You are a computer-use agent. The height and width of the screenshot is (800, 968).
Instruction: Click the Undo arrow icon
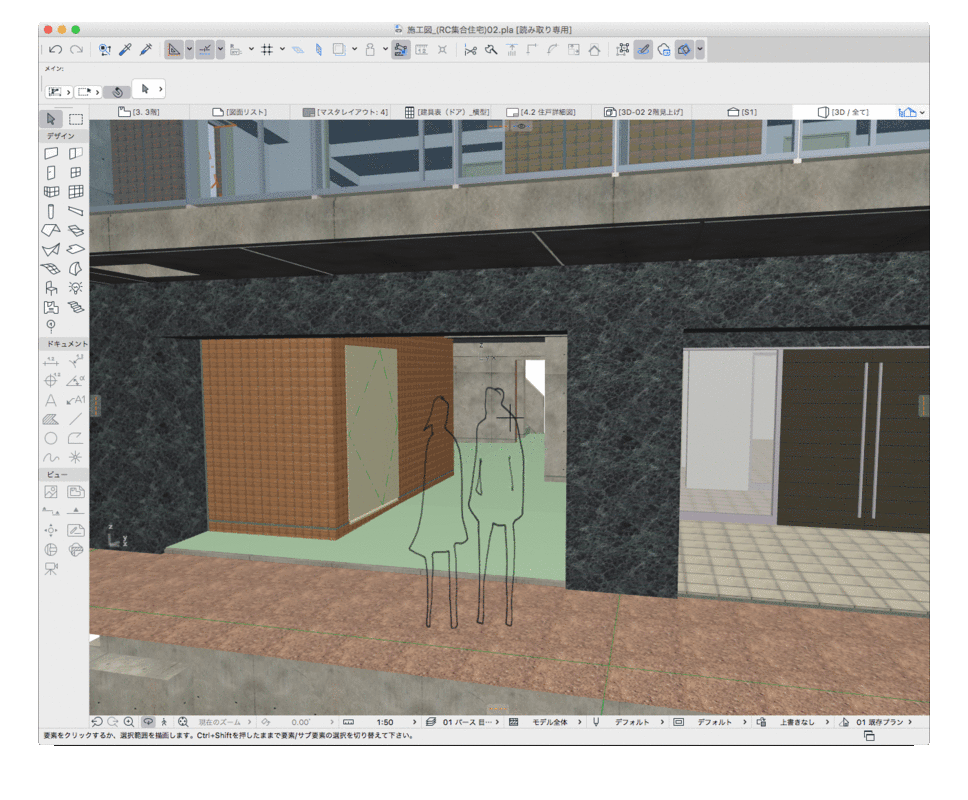[56, 49]
